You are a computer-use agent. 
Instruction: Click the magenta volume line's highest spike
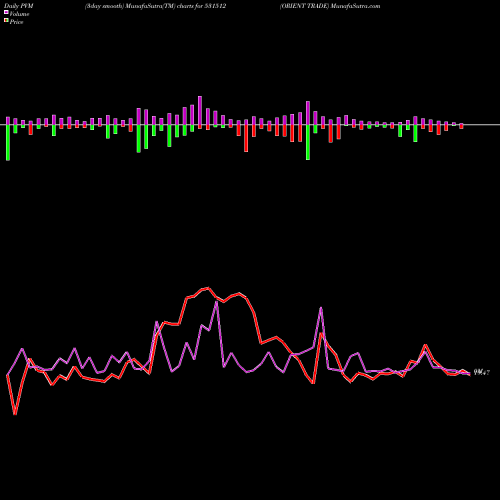[x=217, y=302]
